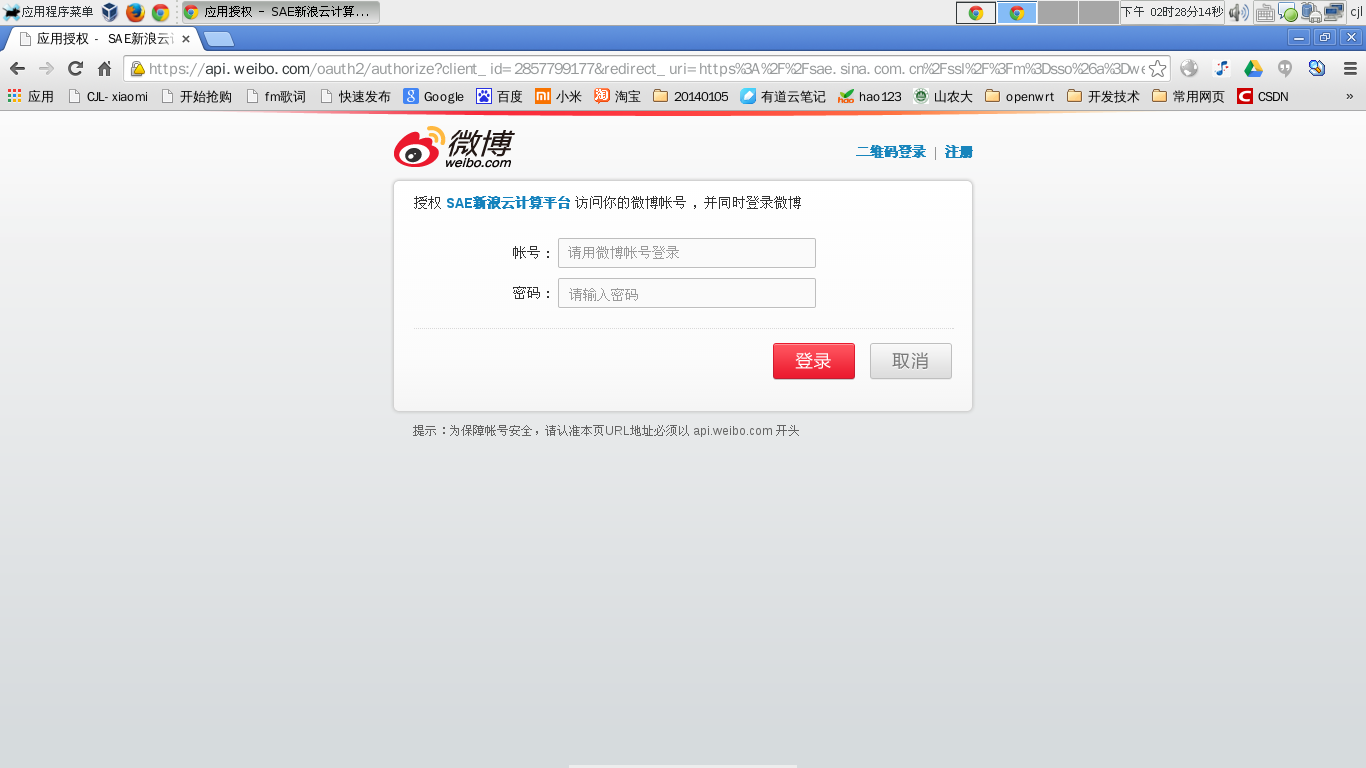This screenshot has height=768, width=1366.
Task: Open the 山农大 bookmark
Action: coord(943,96)
